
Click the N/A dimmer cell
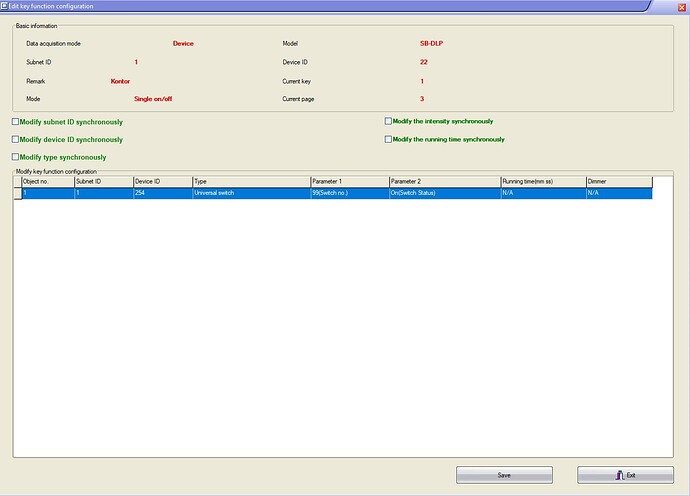(x=619, y=193)
